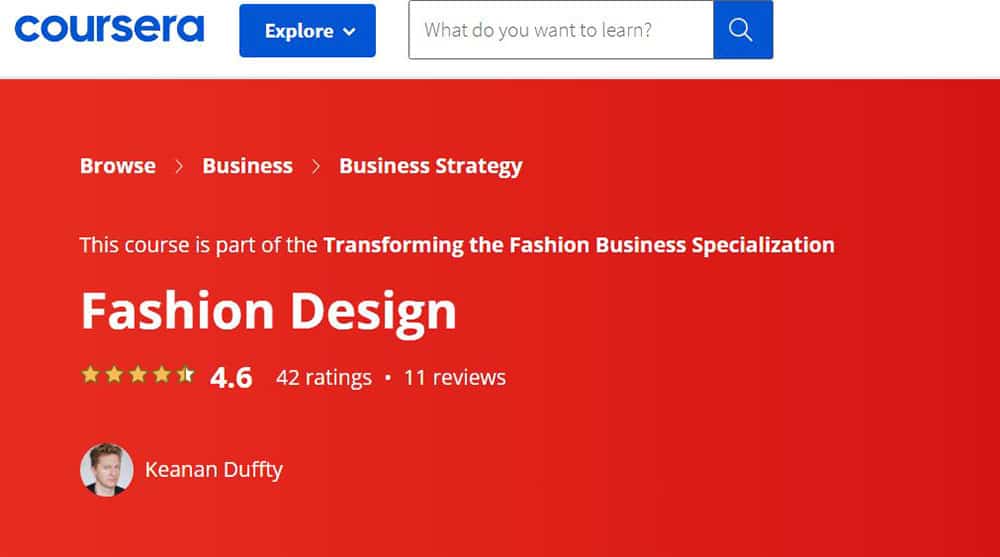This screenshot has height=557, width=1000.
Task: Click the chevron before Business Strategy
Action: tap(316, 167)
